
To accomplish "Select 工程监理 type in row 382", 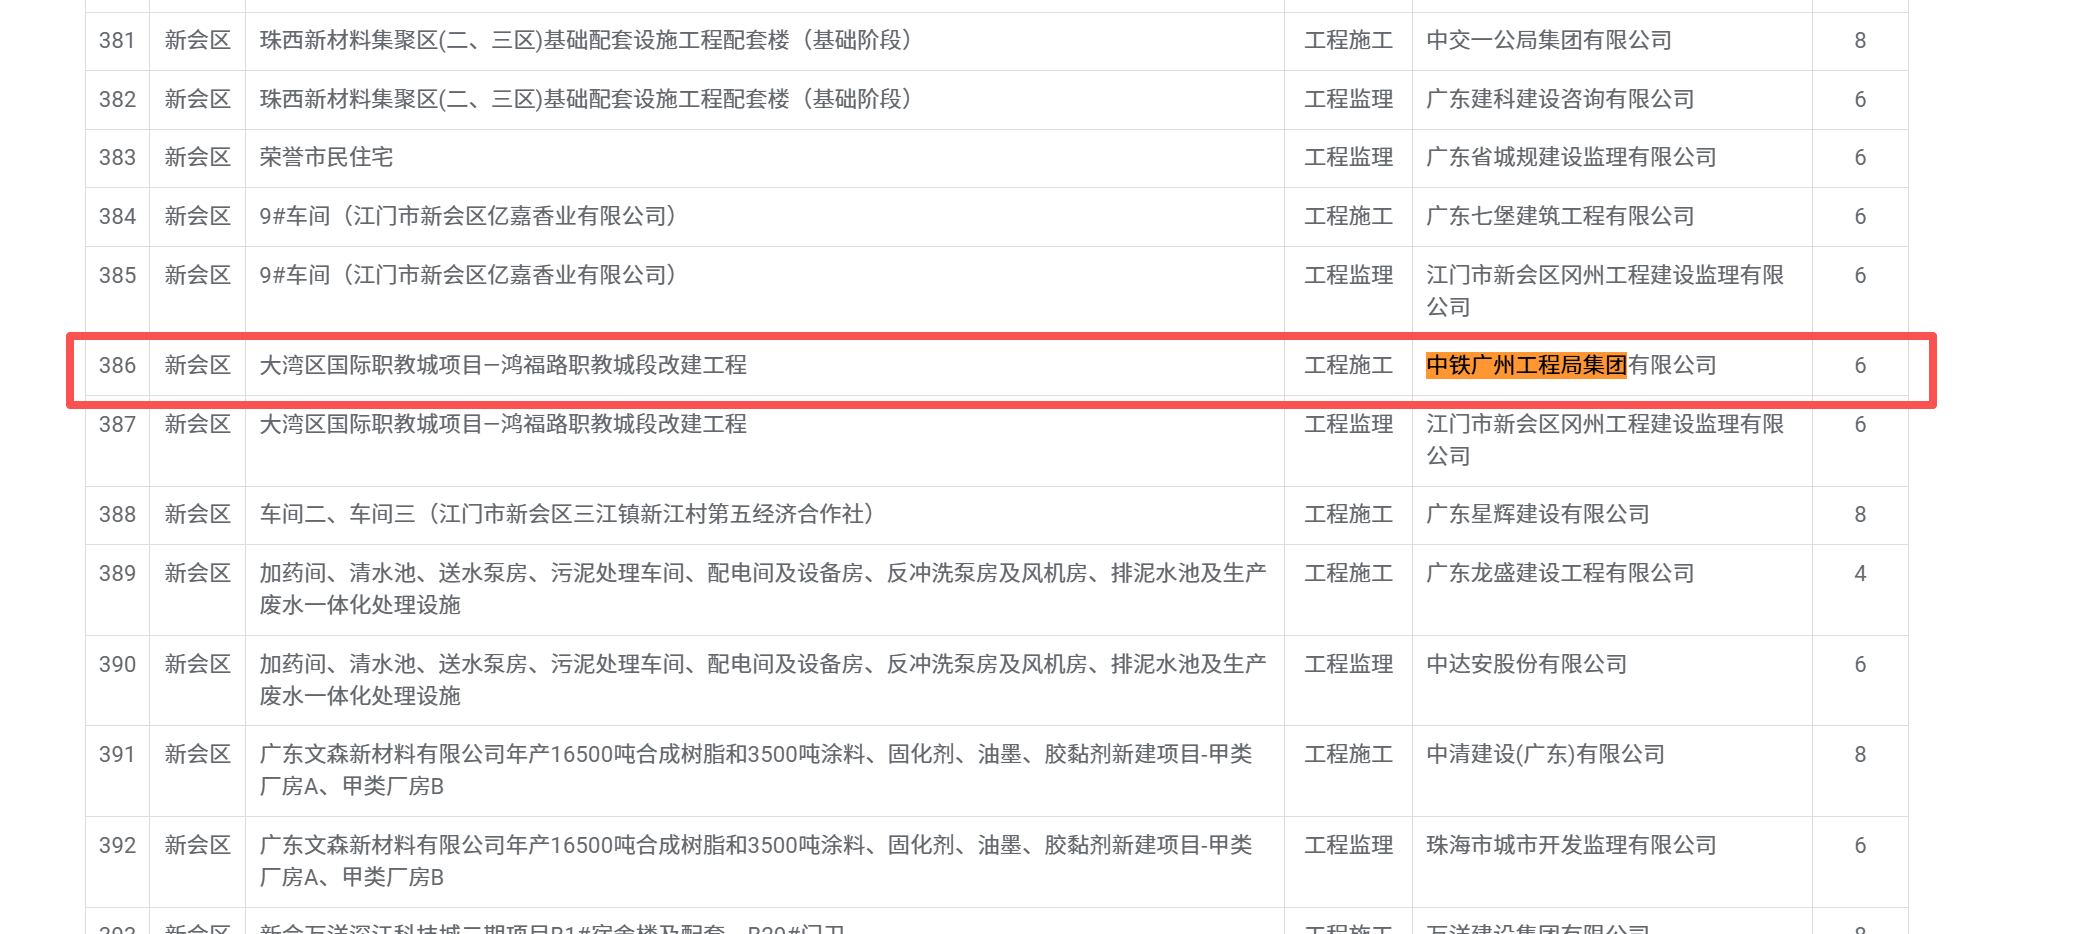I will click(x=1348, y=100).
